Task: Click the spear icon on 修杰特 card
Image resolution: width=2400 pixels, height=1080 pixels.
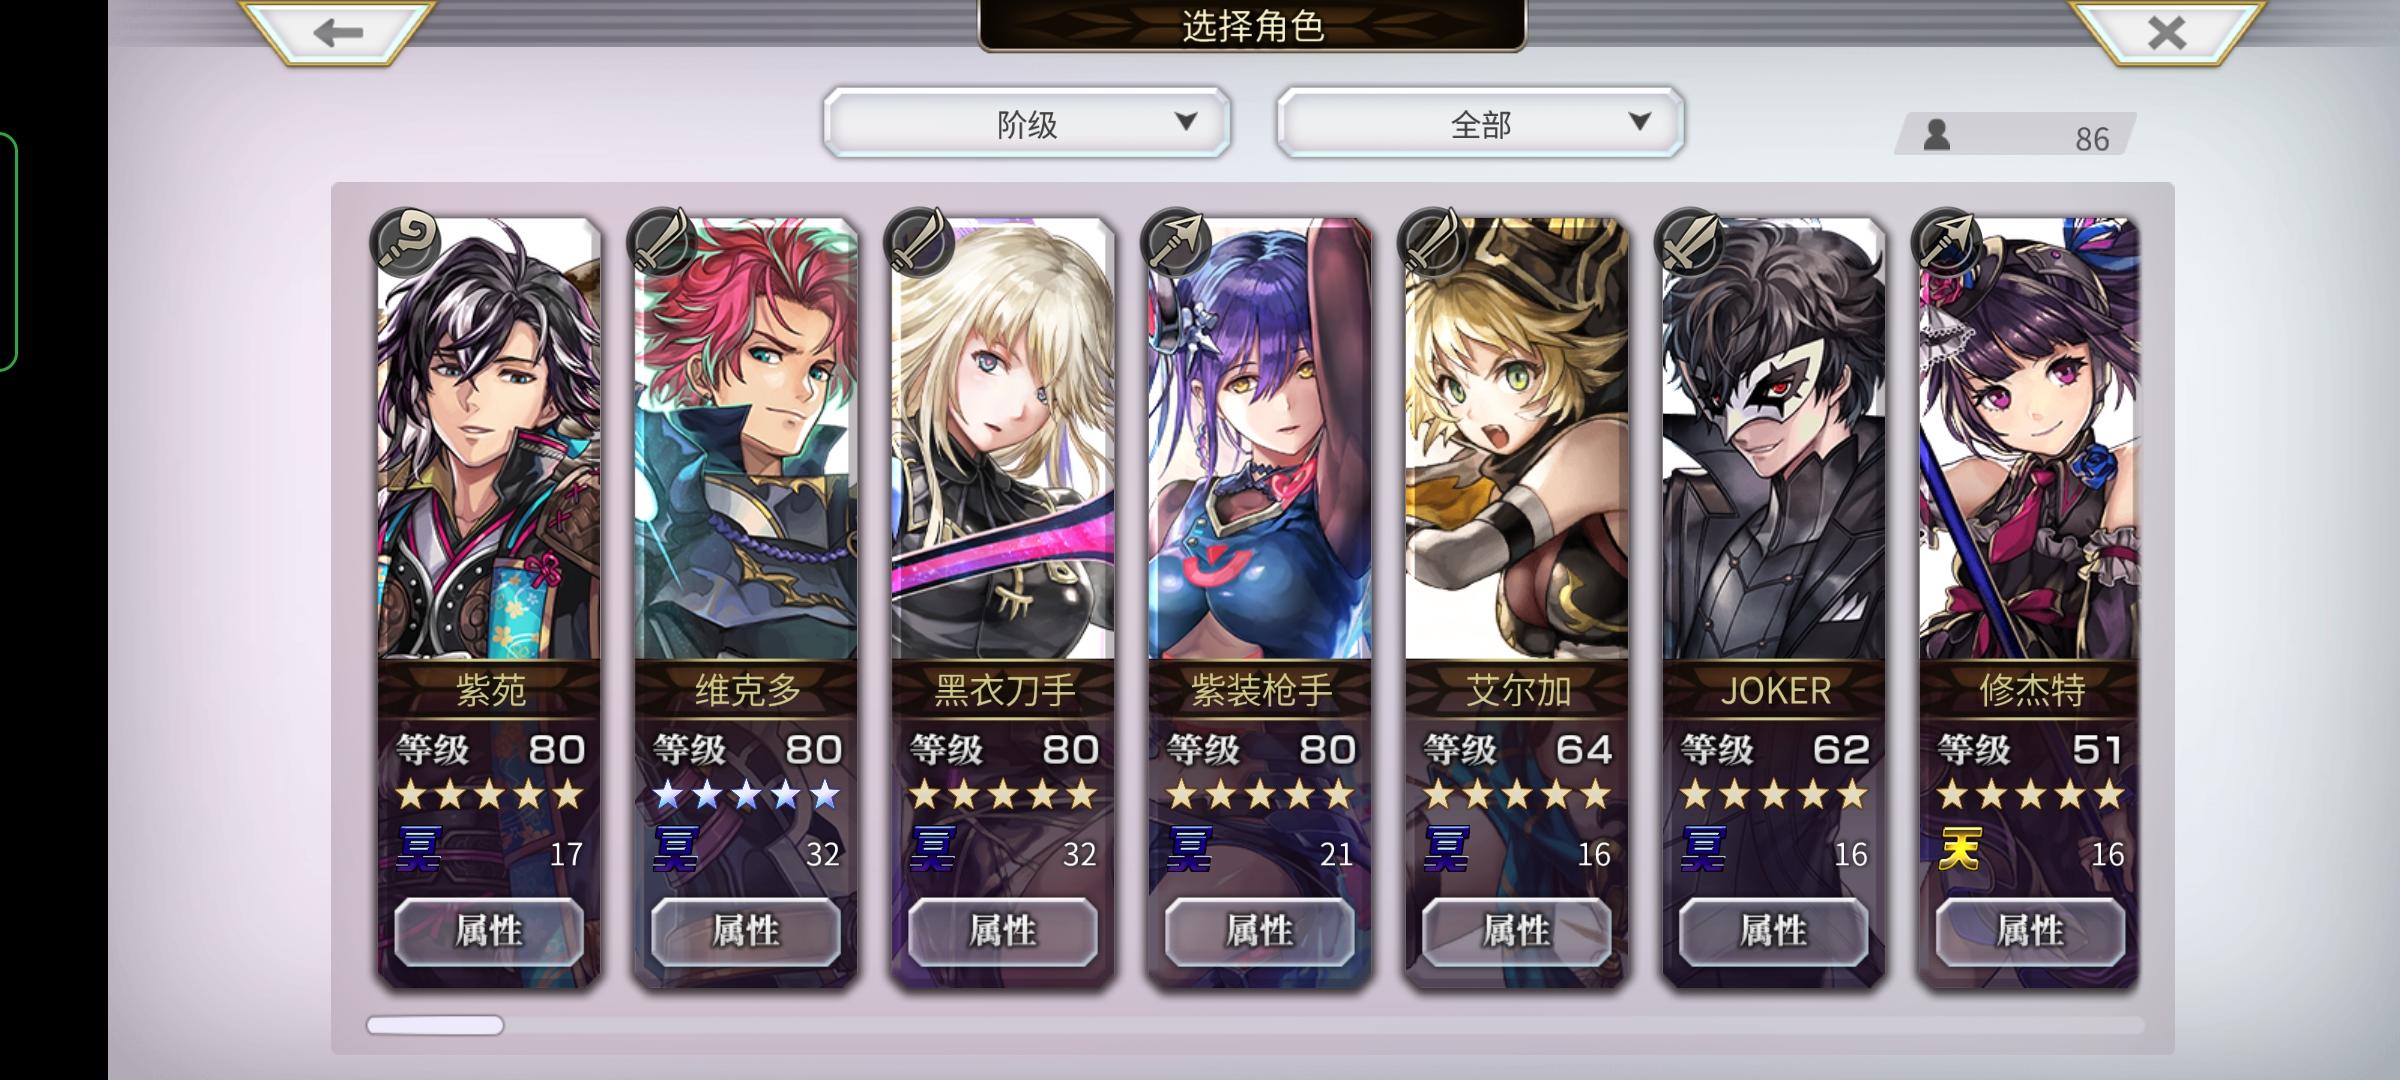Action: pos(1946,241)
